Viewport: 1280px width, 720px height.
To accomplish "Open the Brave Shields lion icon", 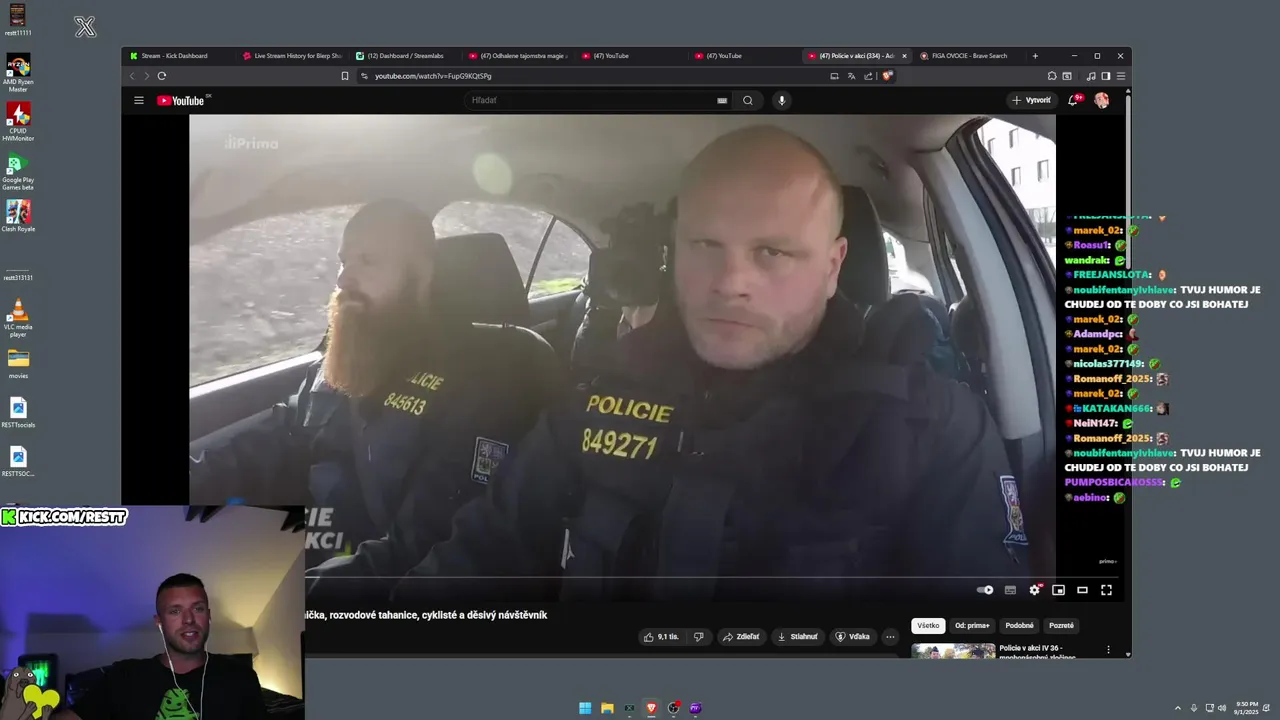I will [887, 76].
